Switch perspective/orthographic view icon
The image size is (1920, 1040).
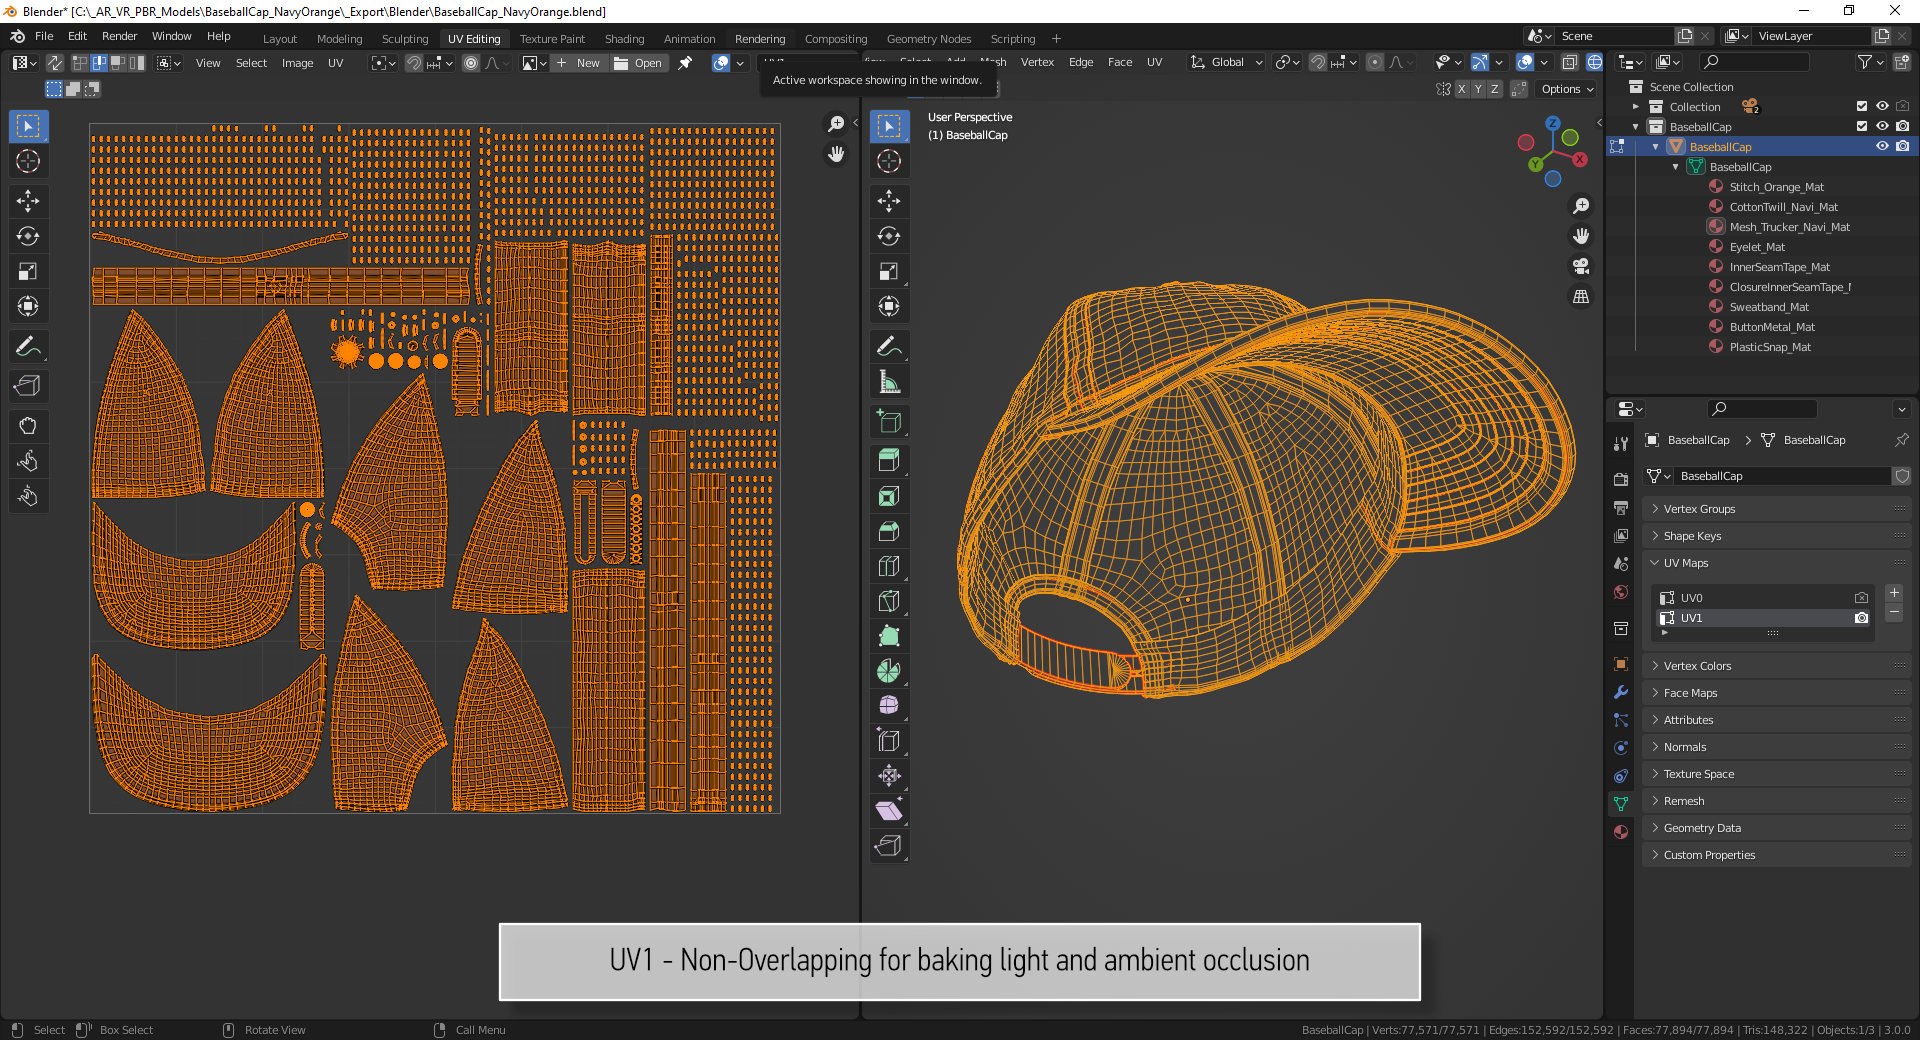1581,296
